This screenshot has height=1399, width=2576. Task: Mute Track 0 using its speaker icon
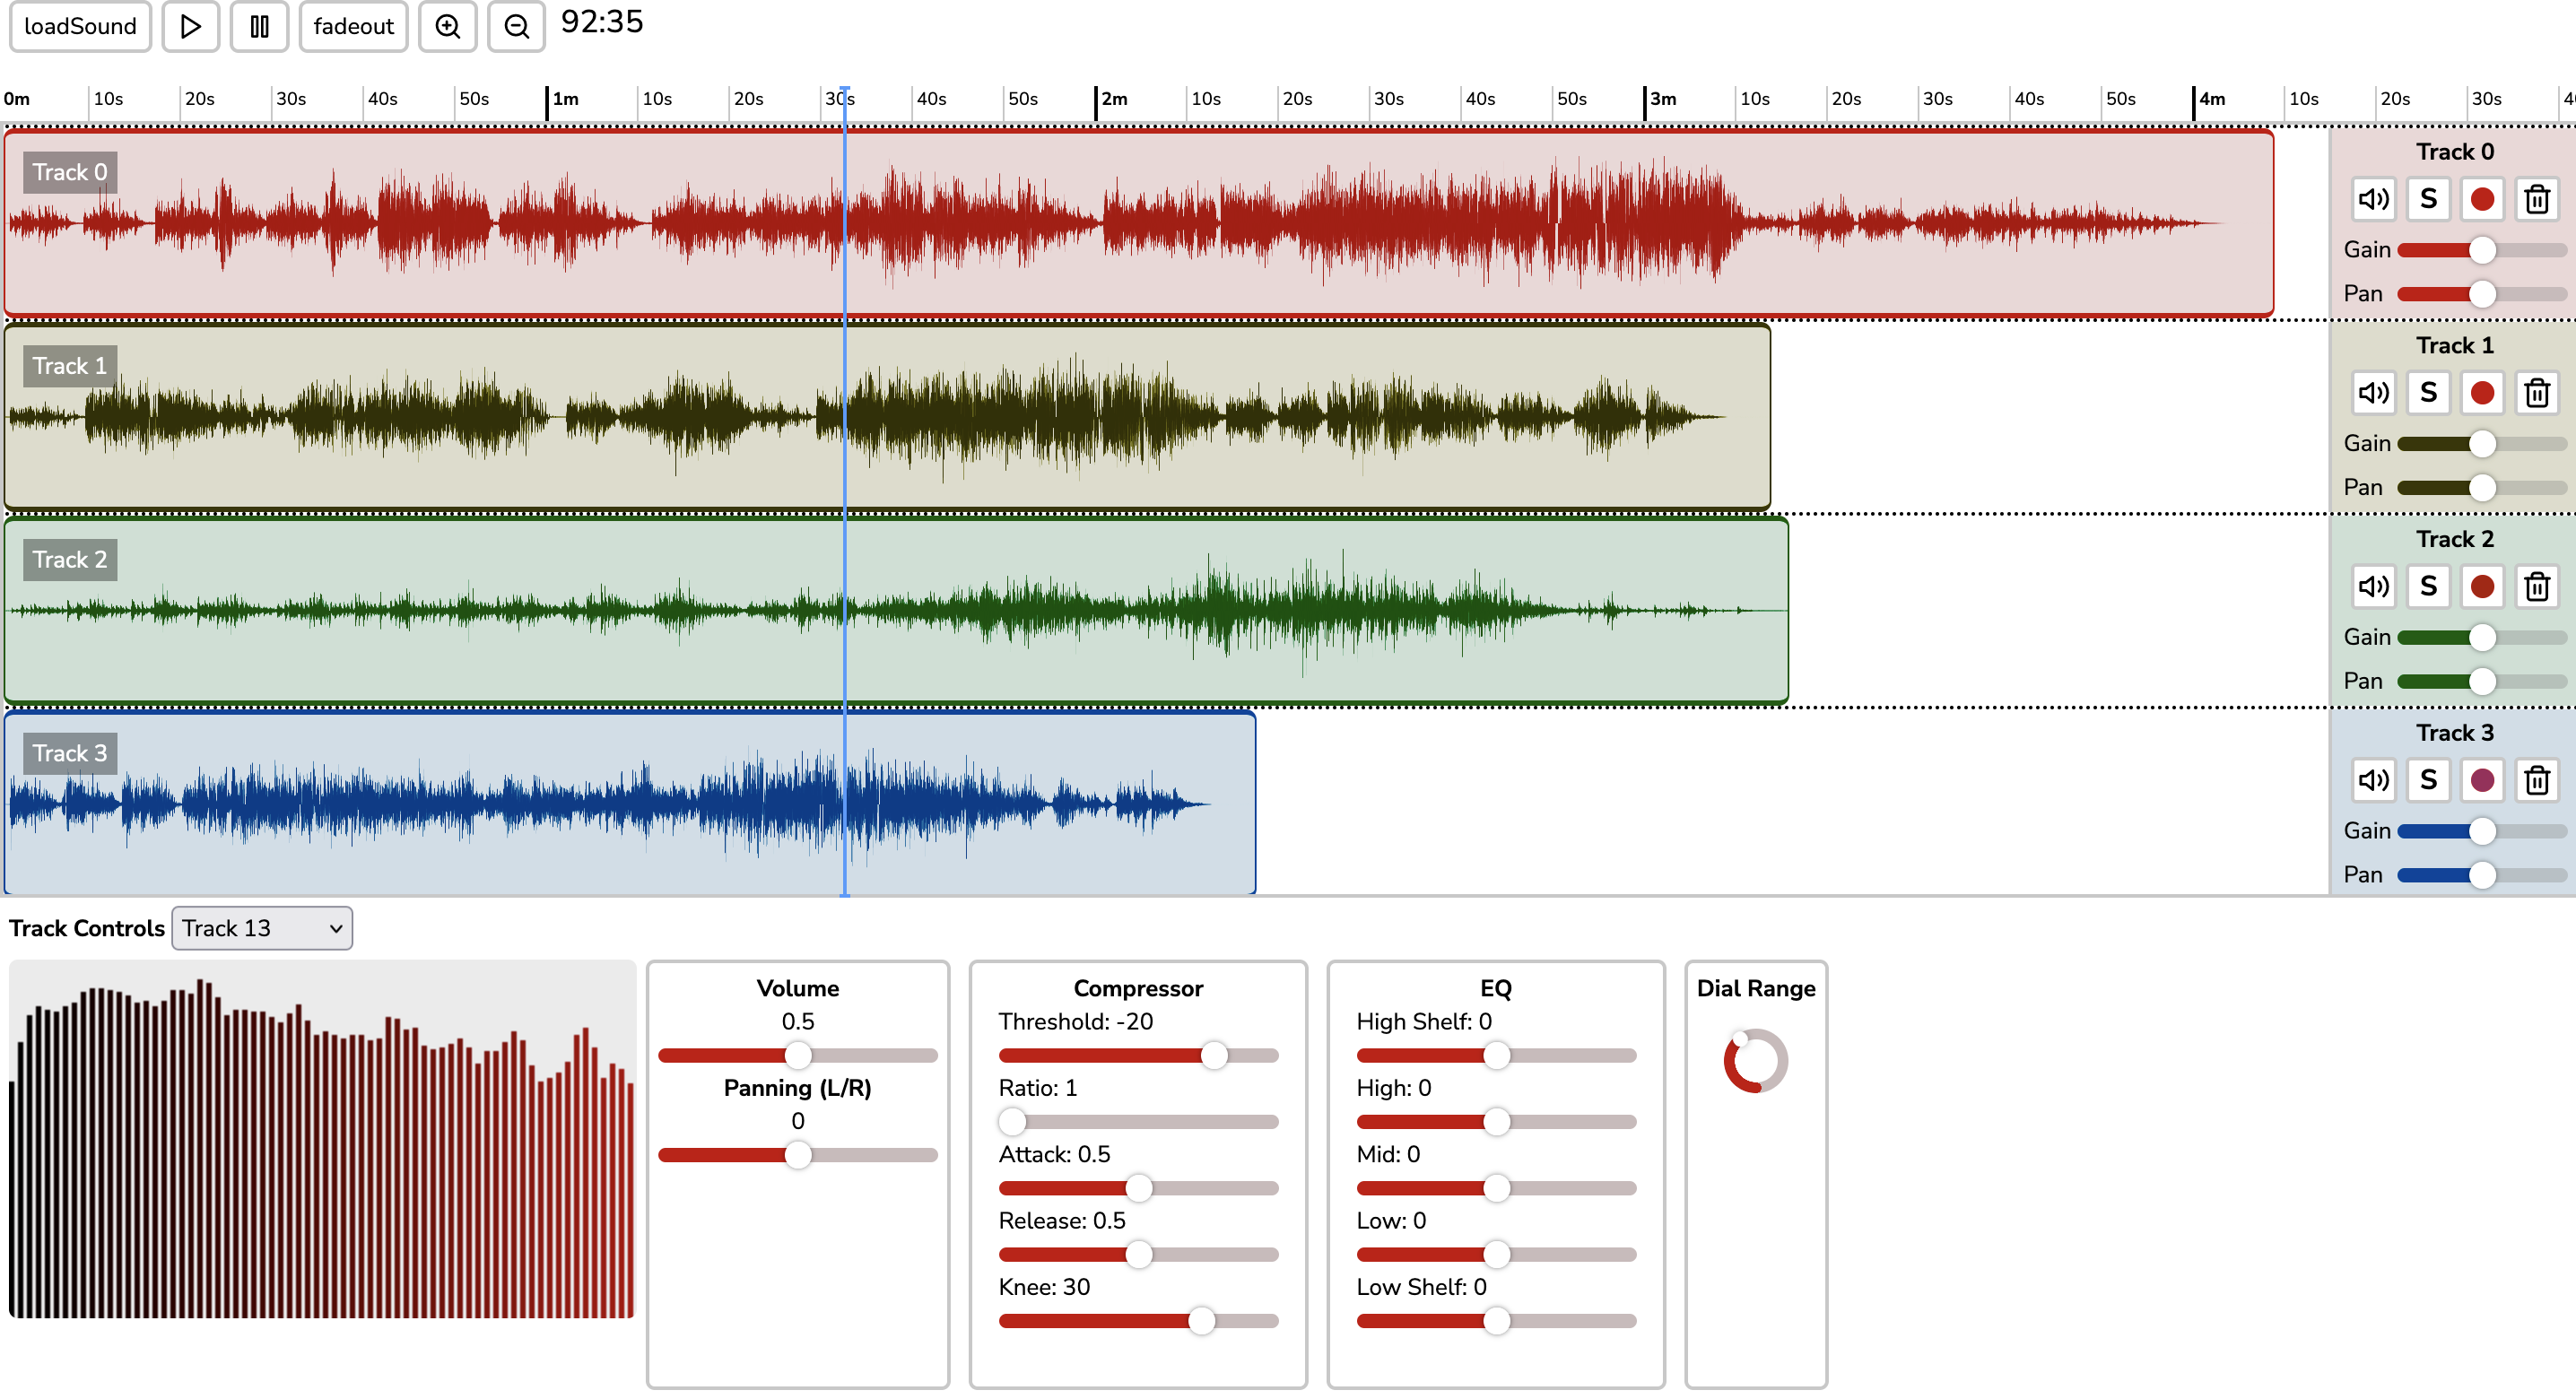click(x=2373, y=198)
